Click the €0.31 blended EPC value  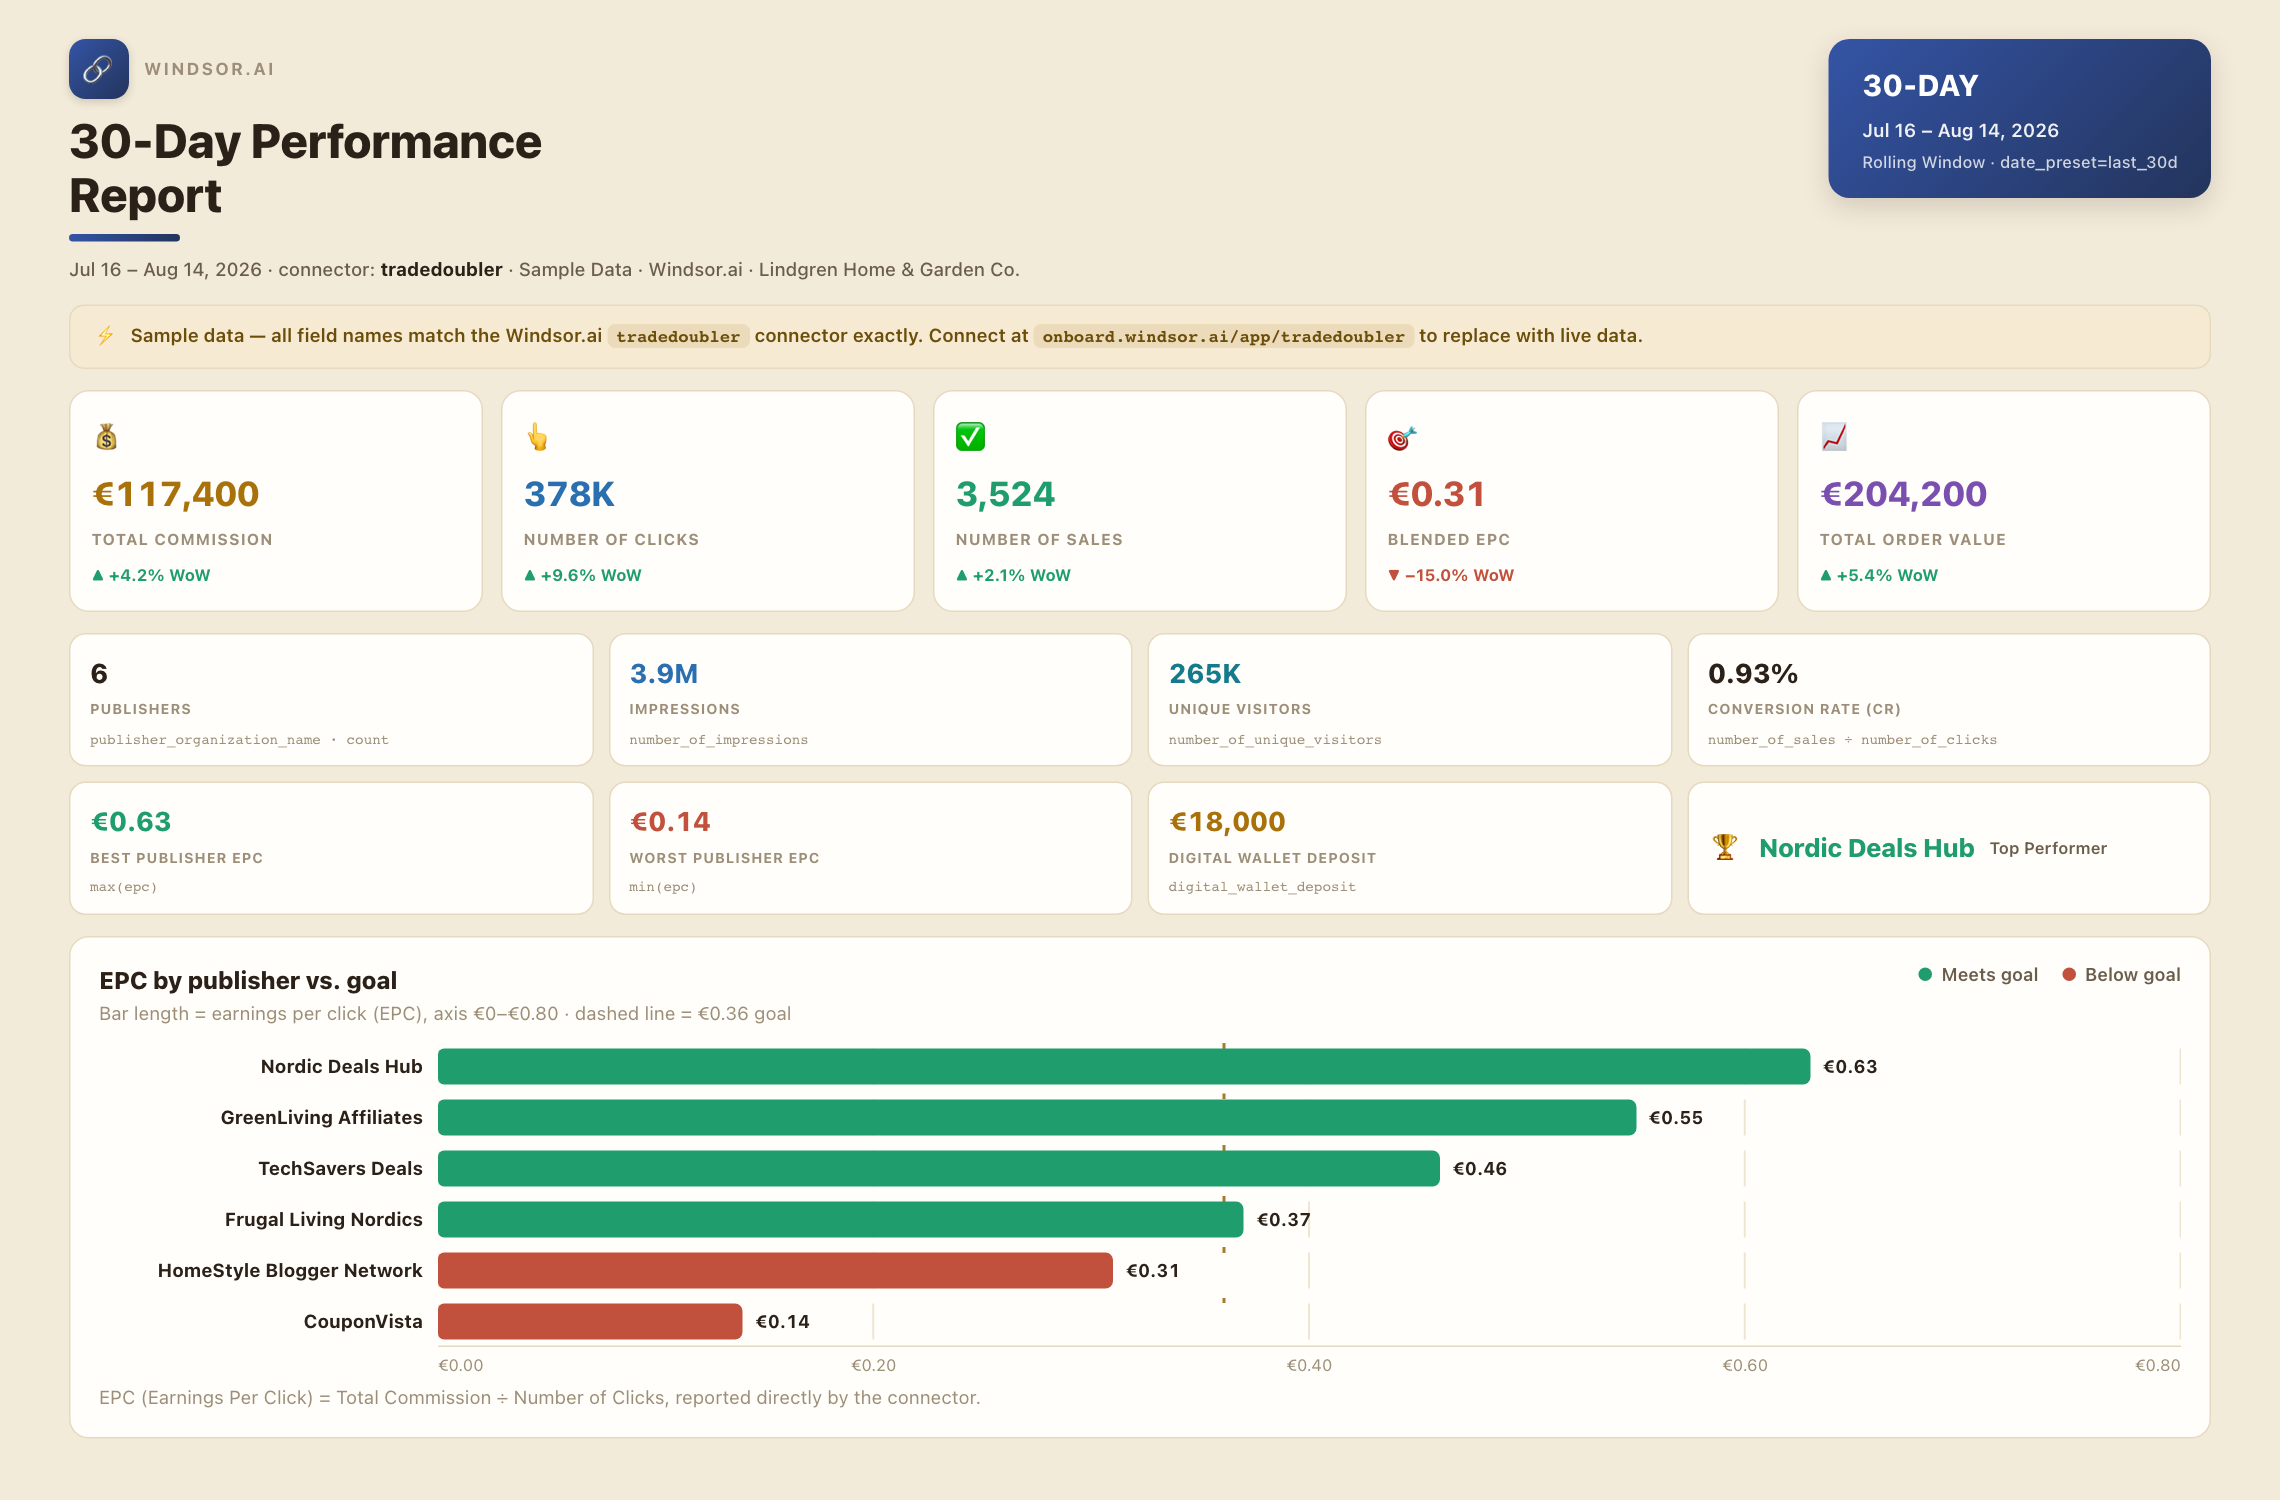coord(1437,494)
